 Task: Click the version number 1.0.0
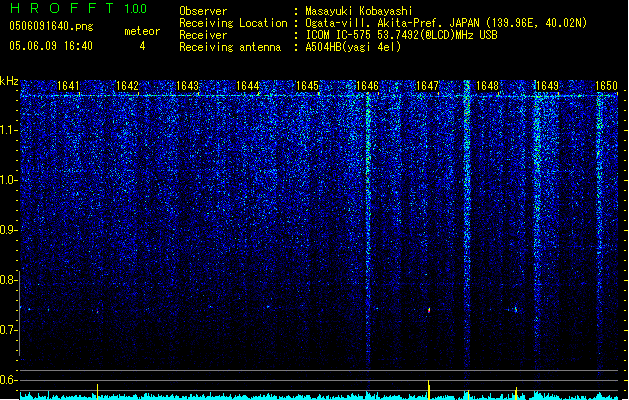pos(135,9)
